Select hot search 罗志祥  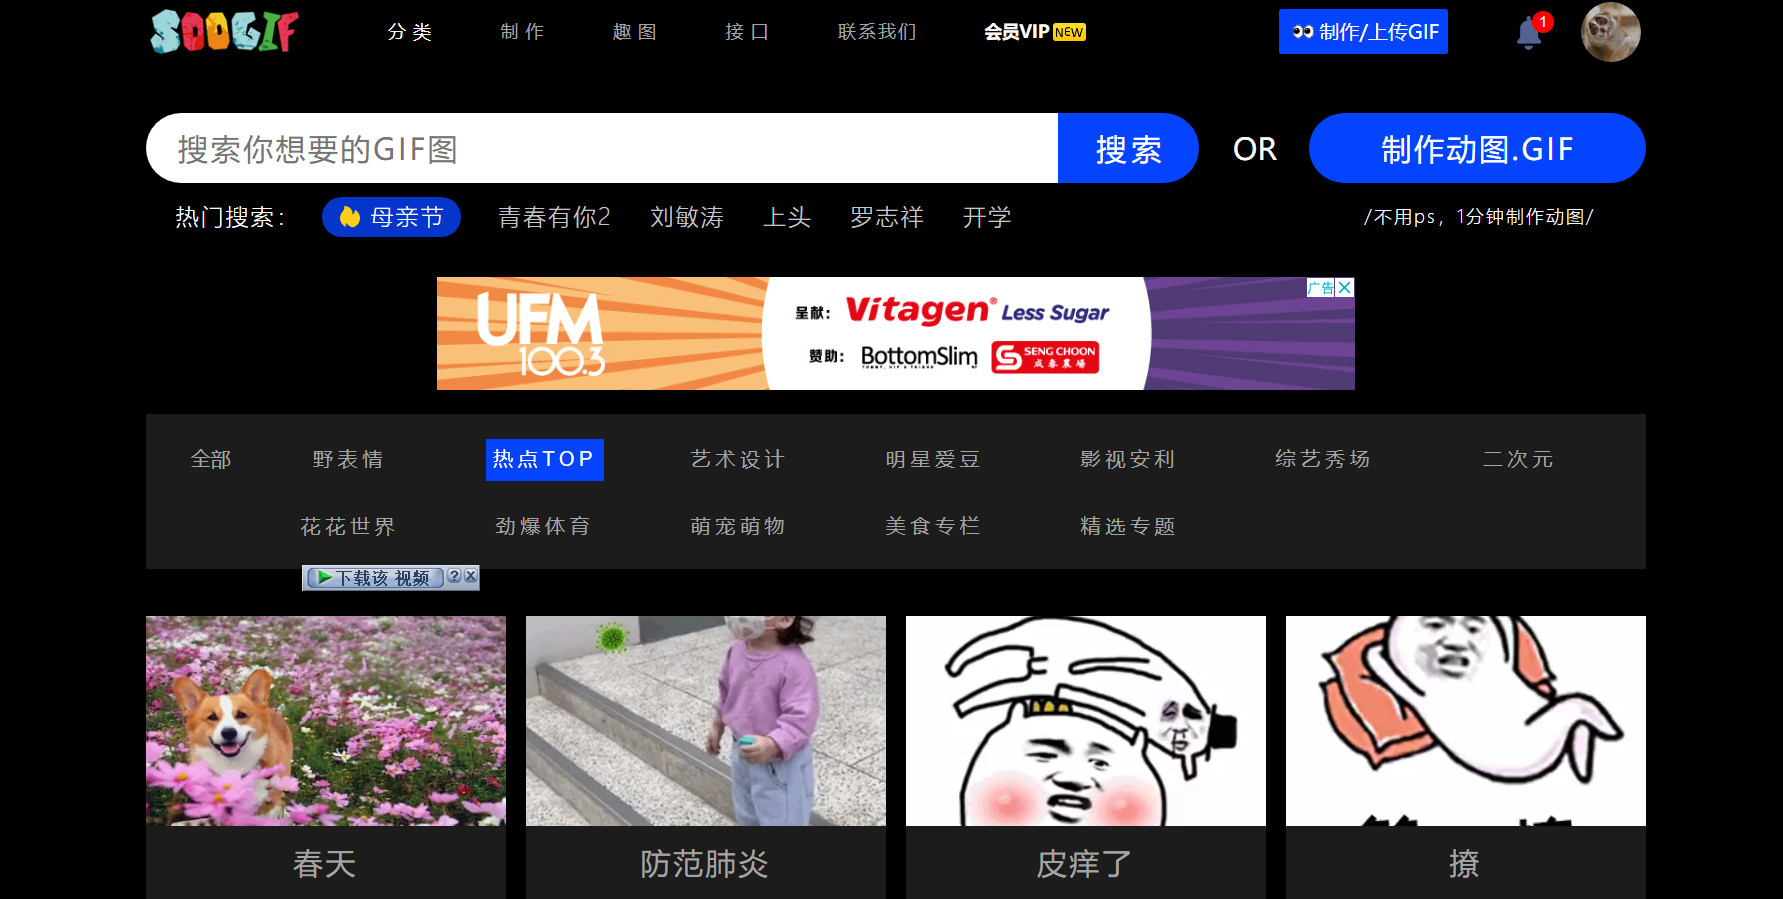click(x=886, y=217)
